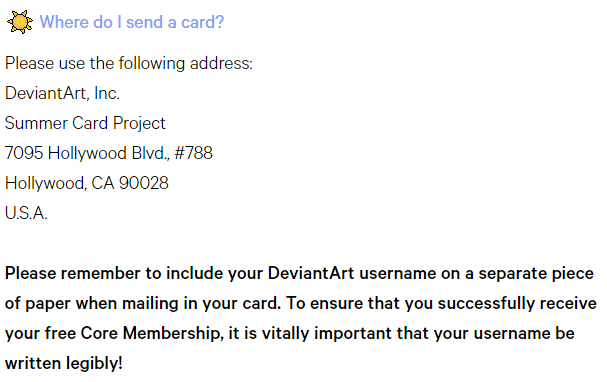Click the word 'username' in third bold line

pyautogui.click(x=511, y=333)
